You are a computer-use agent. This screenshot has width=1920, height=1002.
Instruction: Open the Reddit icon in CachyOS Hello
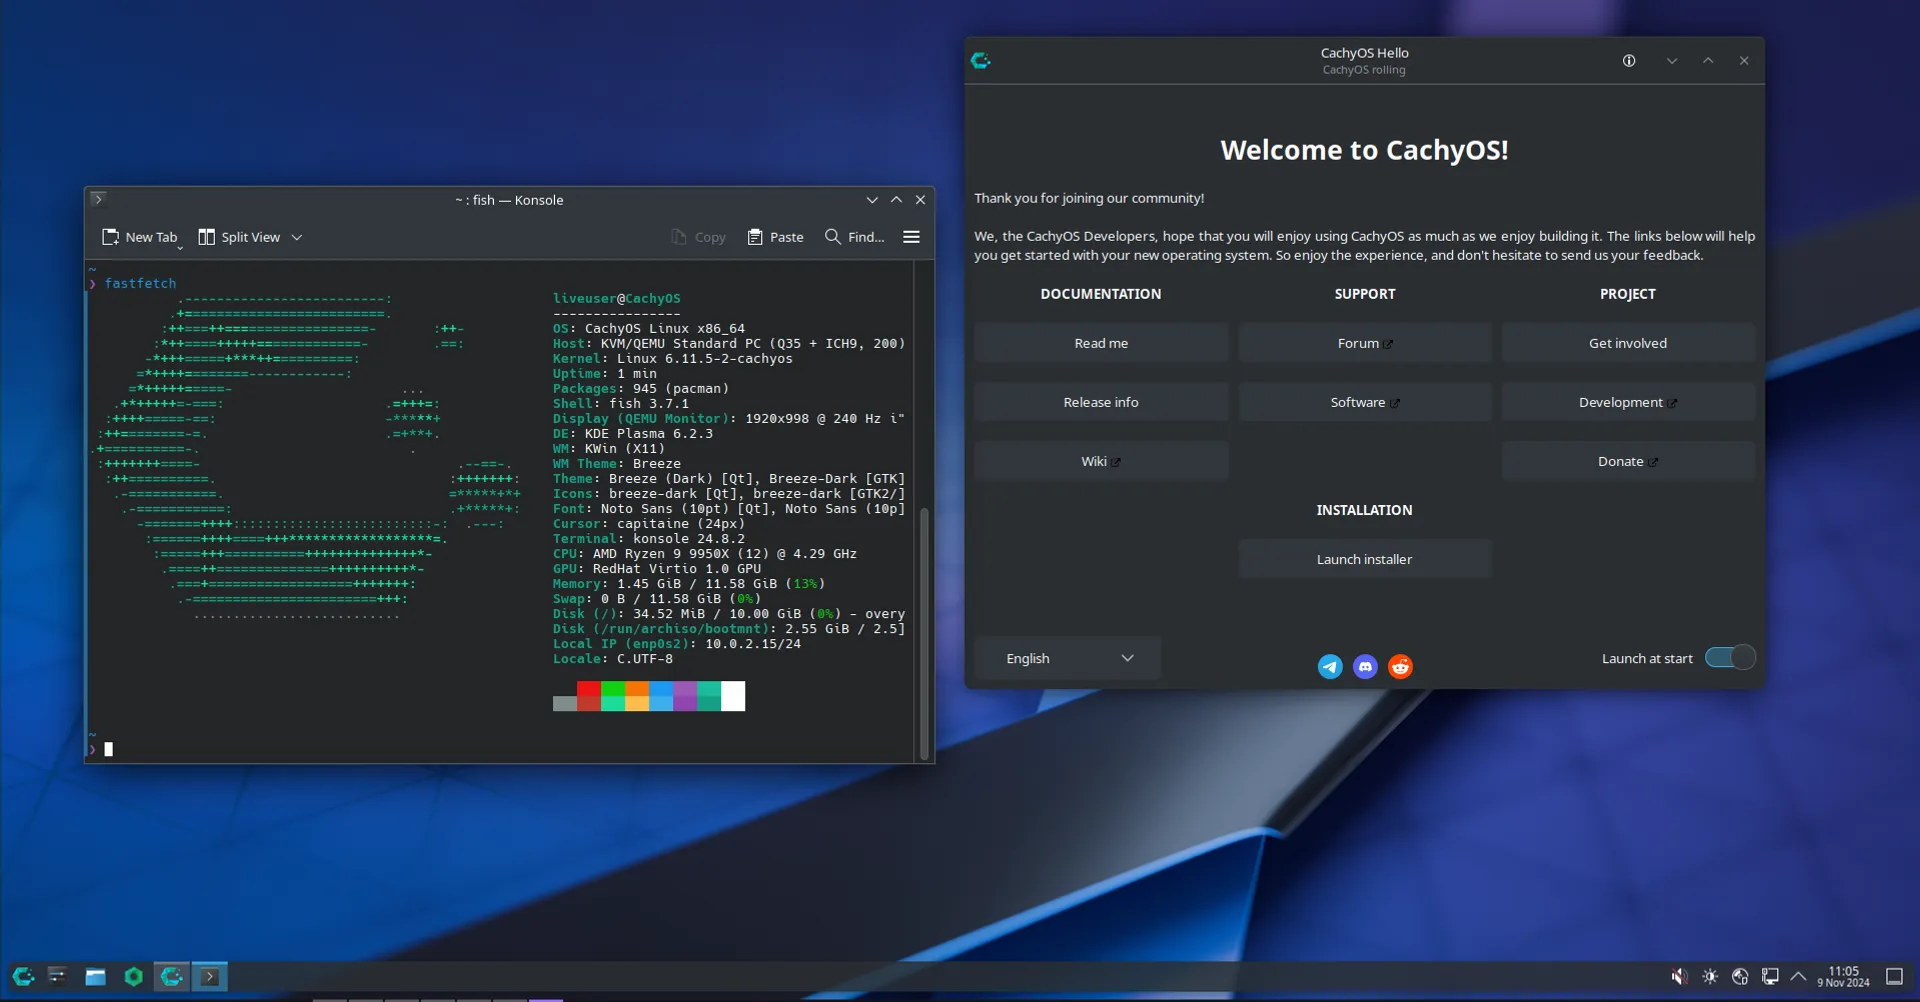pyautogui.click(x=1400, y=666)
